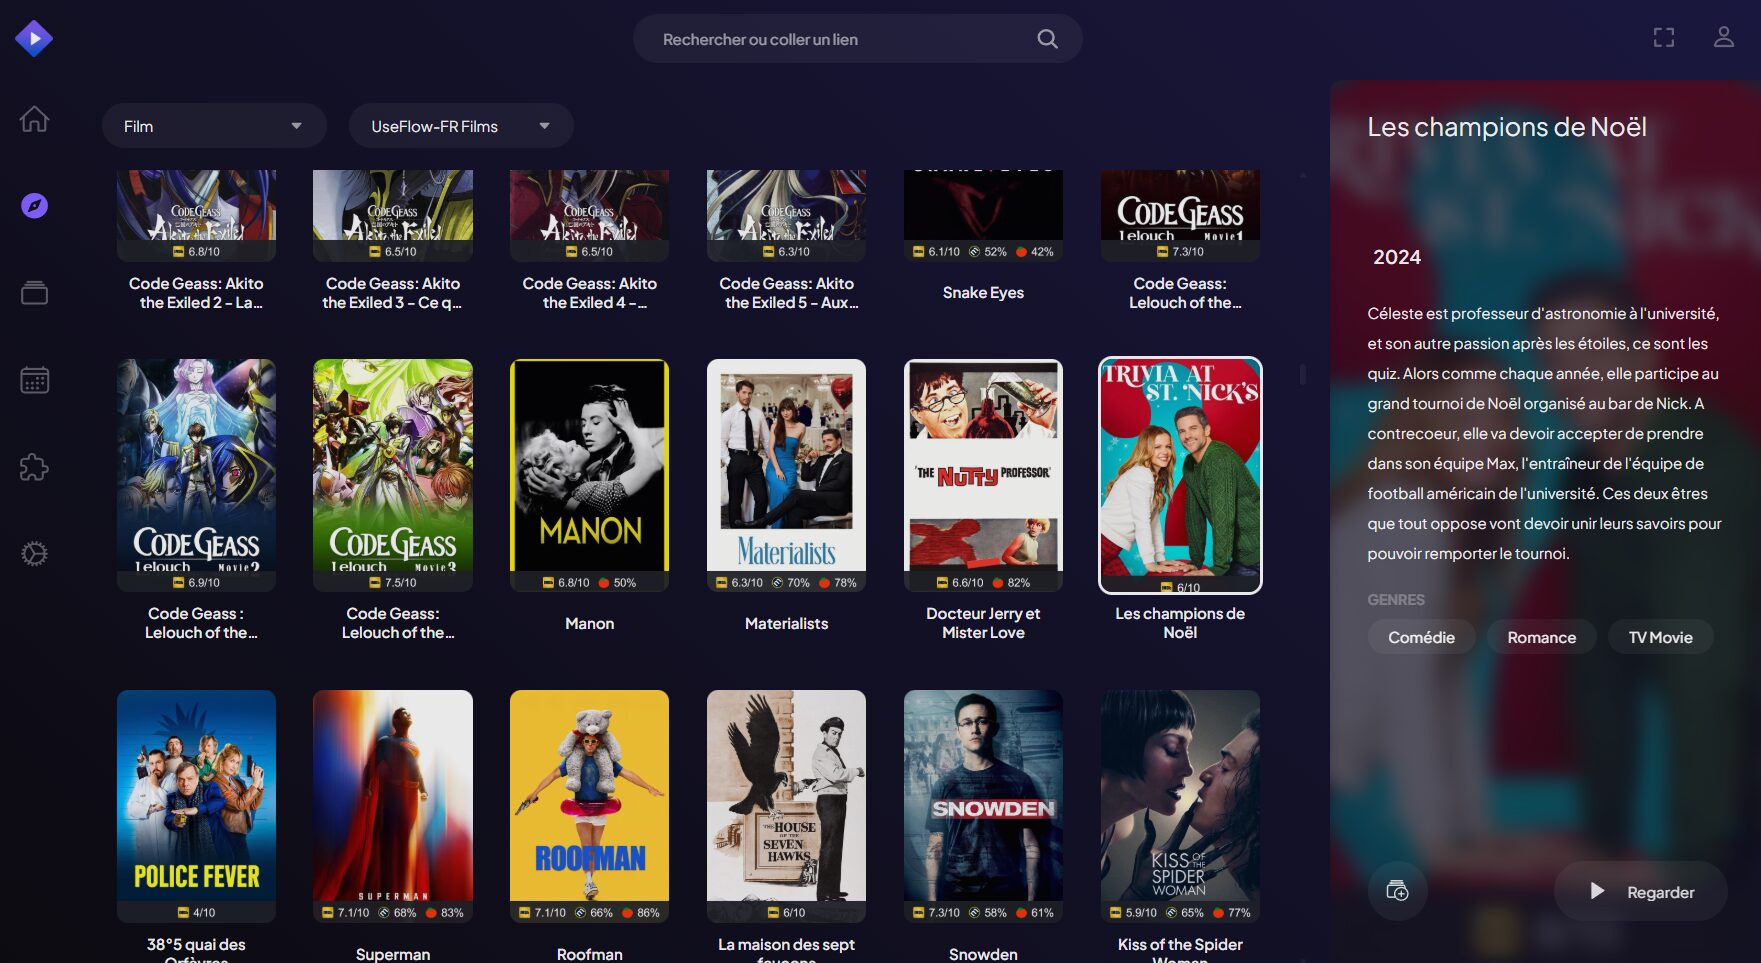The width and height of the screenshot is (1761, 963).
Task: Select the Romance genre tag
Action: pyautogui.click(x=1541, y=637)
